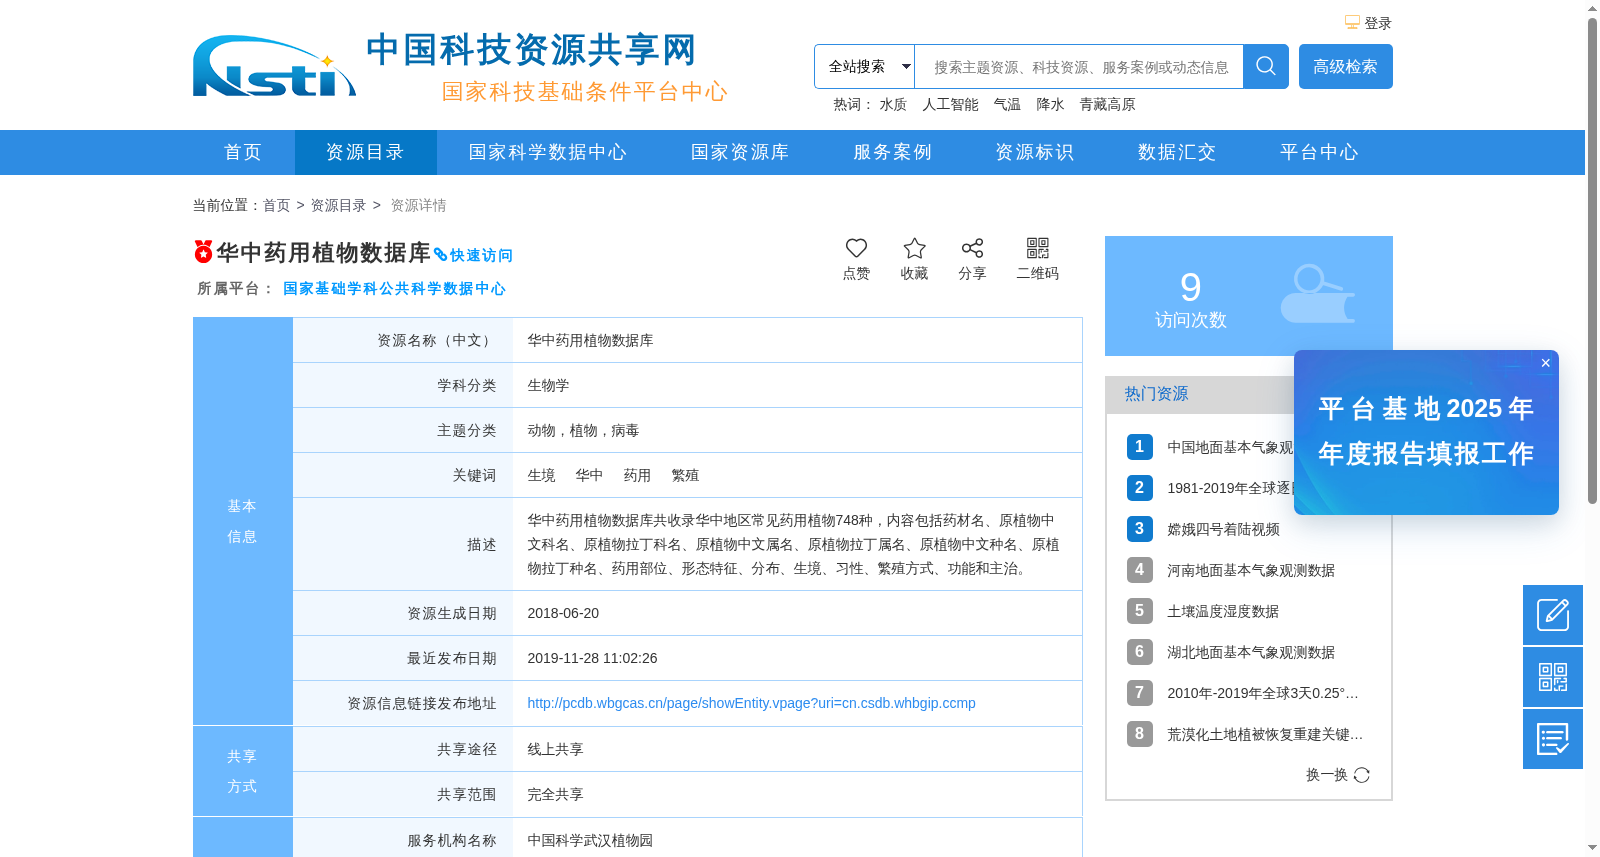Image resolution: width=1600 pixels, height=857 pixels.
Task: Click the page vertical scrollbar
Action: [x=1592, y=260]
